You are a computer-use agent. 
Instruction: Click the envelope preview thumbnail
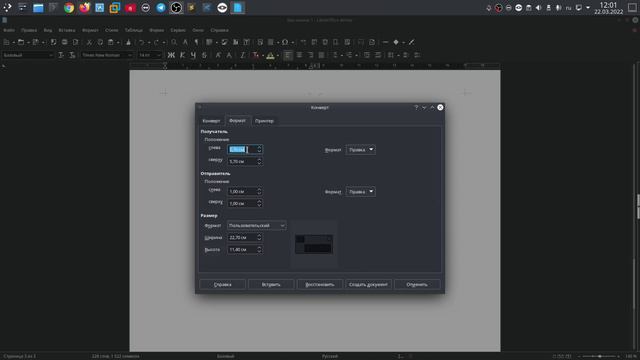click(314, 244)
